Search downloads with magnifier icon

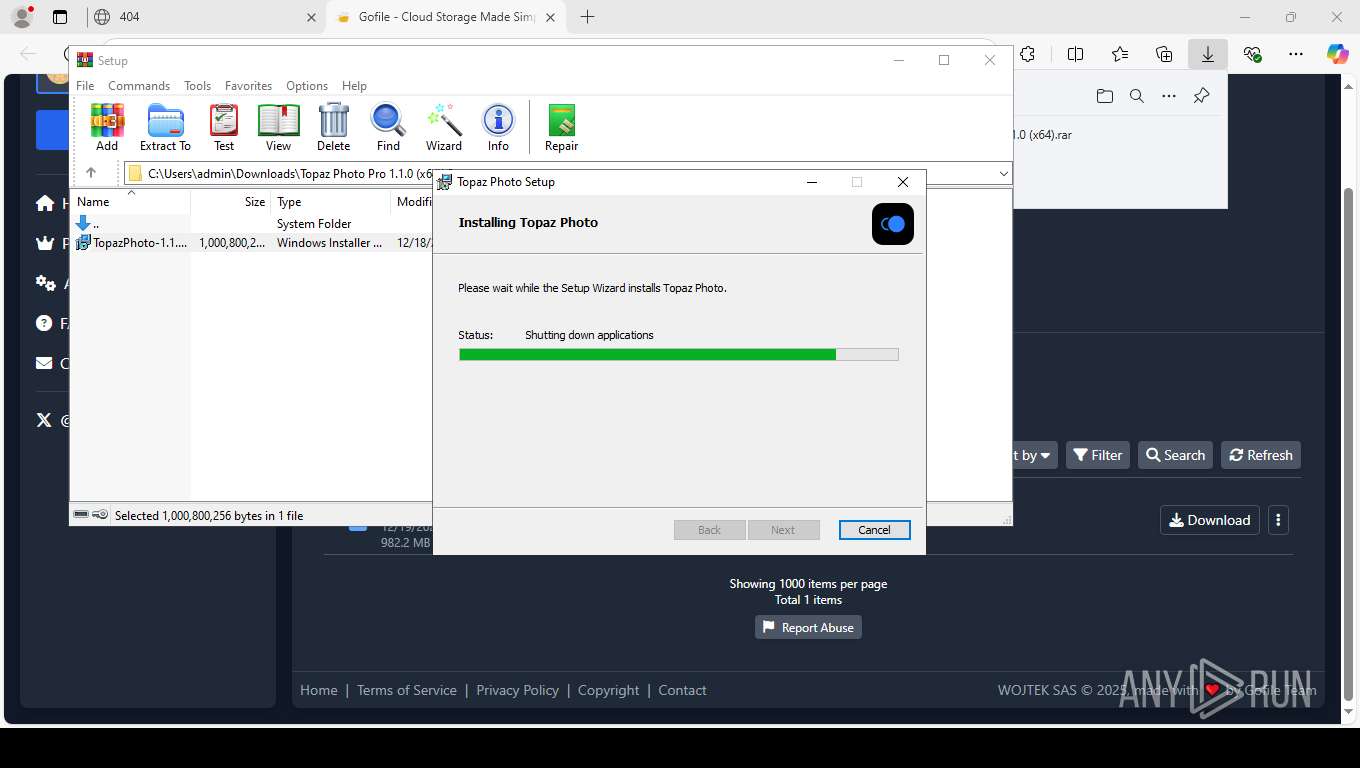pos(1137,96)
